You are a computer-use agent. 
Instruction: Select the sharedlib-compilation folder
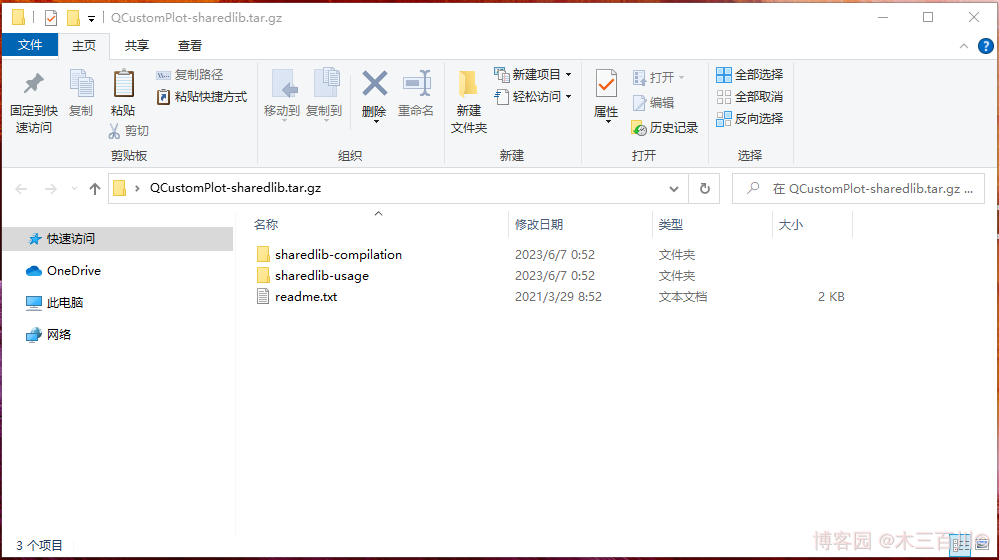tap(338, 255)
